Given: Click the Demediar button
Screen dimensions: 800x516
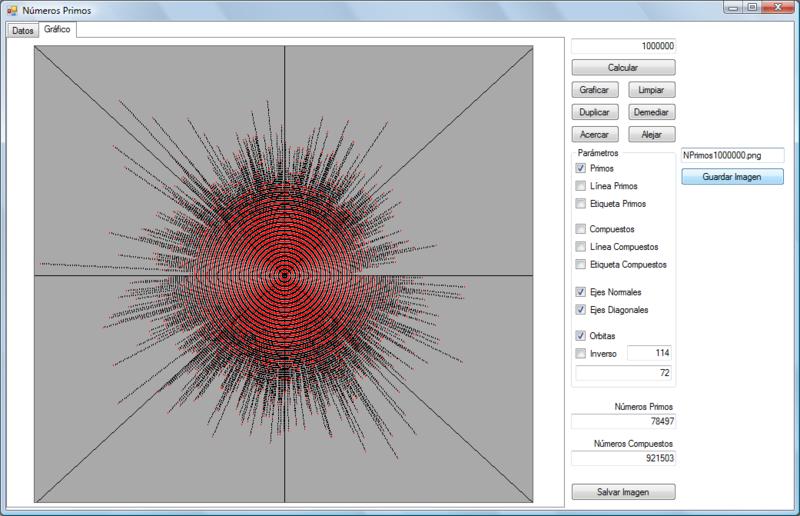Looking at the screenshot, I should (651, 112).
